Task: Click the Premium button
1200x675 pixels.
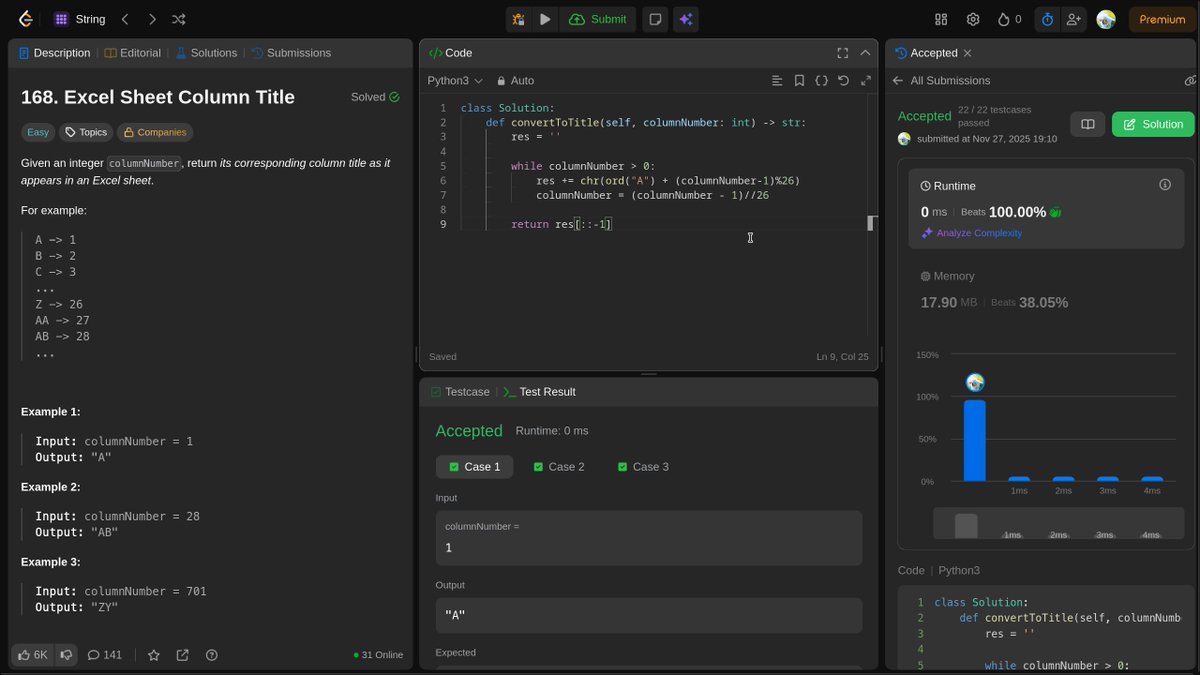Action: click(x=1162, y=19)
